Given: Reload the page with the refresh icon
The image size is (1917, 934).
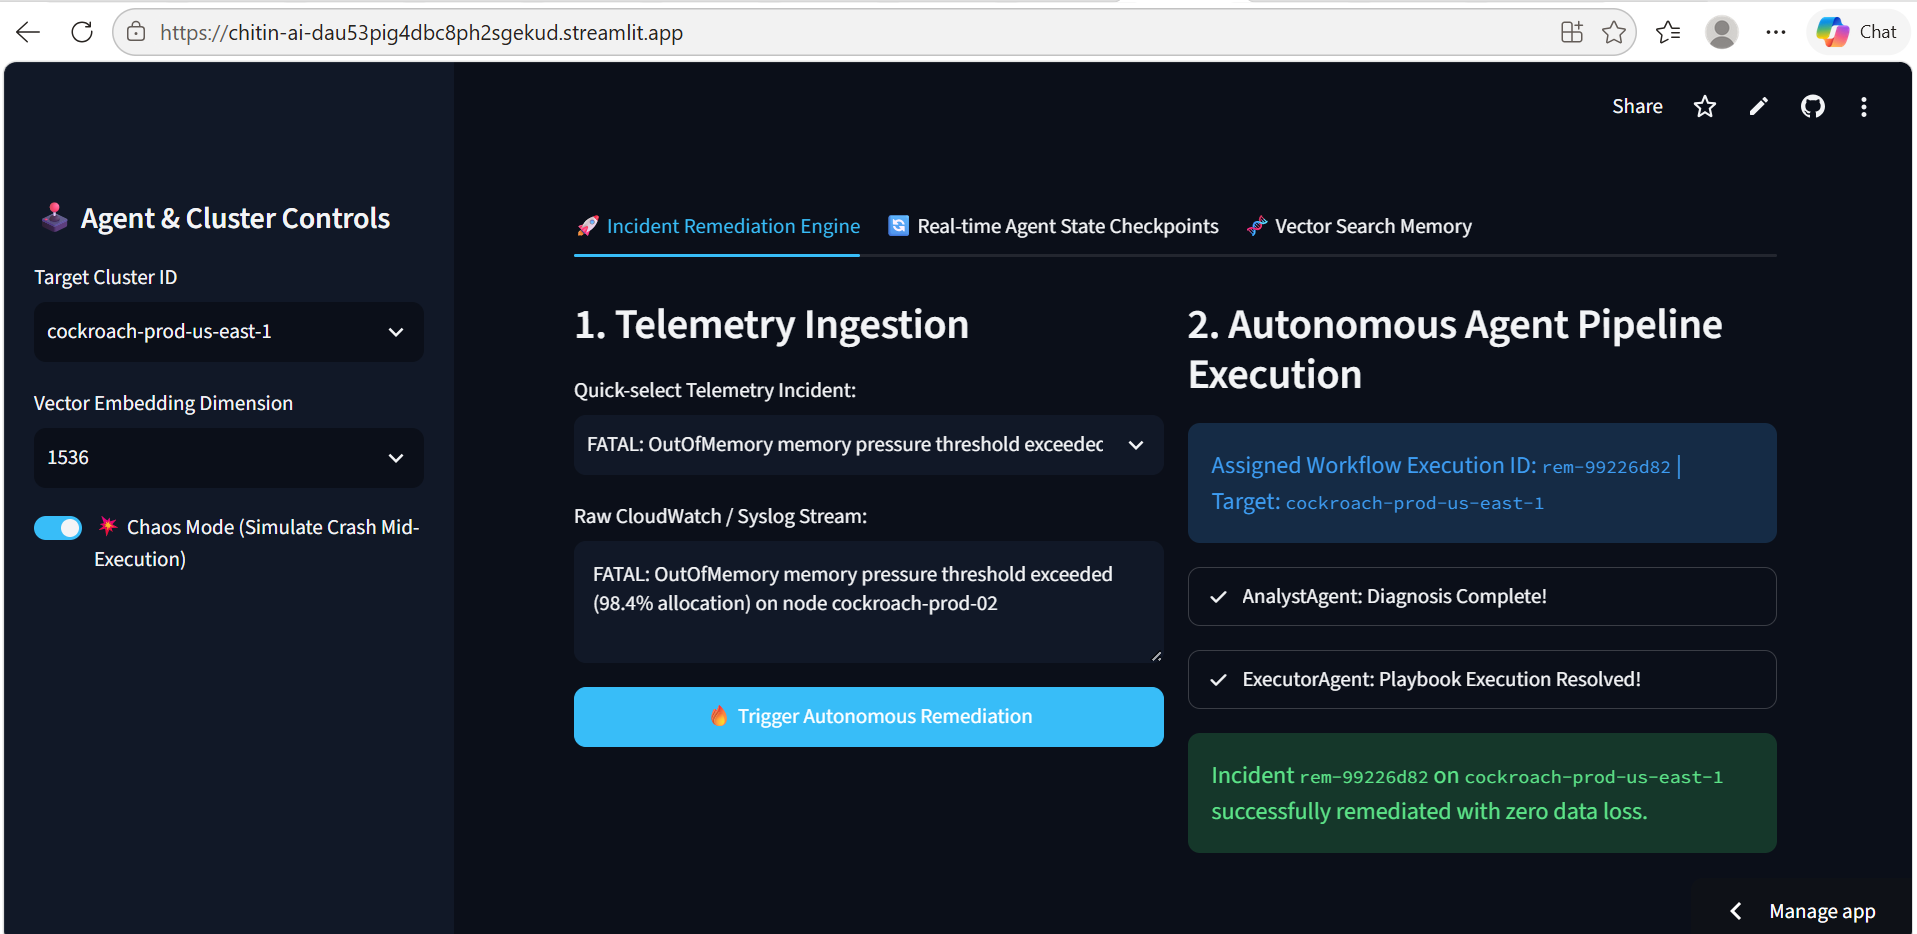Looking at the screenshot, I should point(82,32).
